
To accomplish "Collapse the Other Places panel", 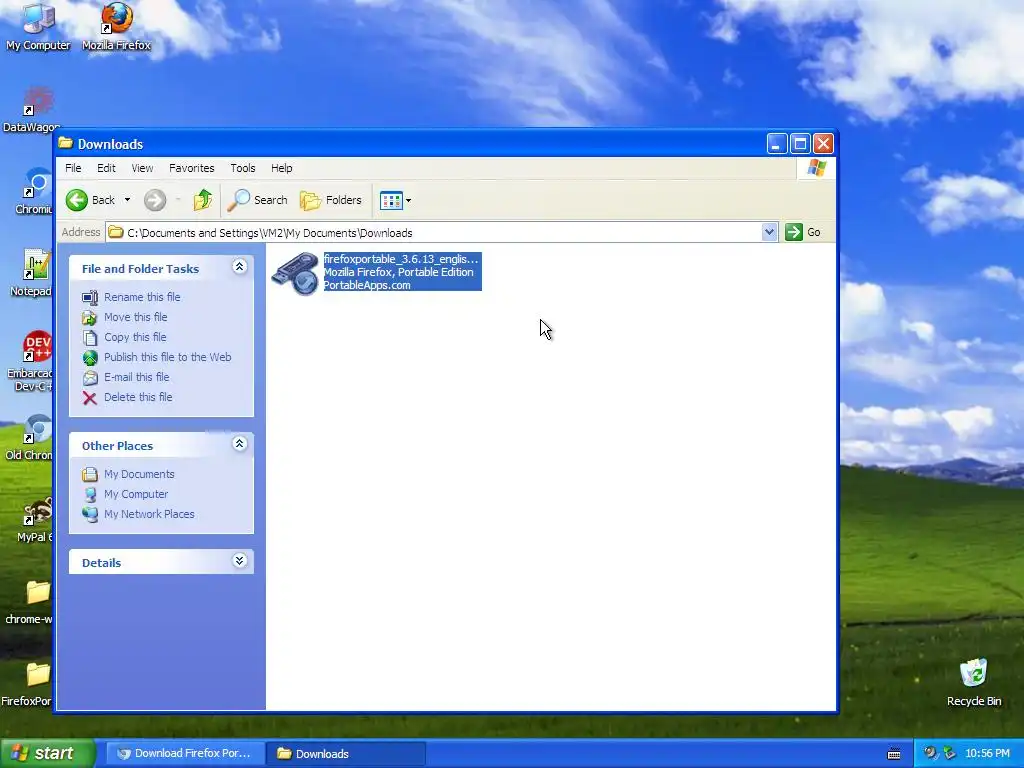I will click(240, 444).
